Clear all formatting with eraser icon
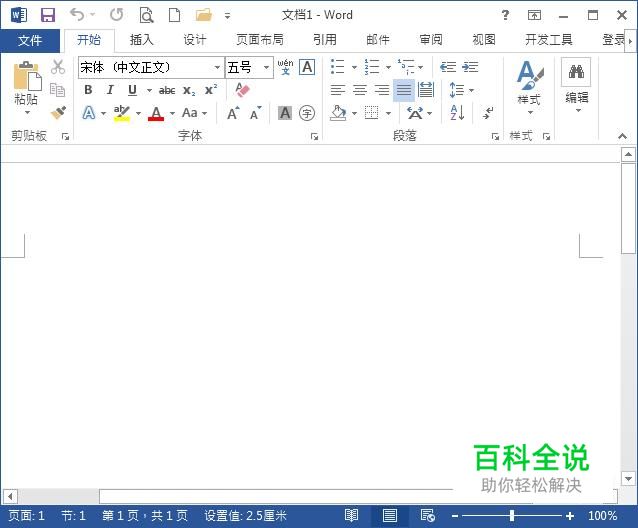The image size is (638, 528). [x=243, y=90]
